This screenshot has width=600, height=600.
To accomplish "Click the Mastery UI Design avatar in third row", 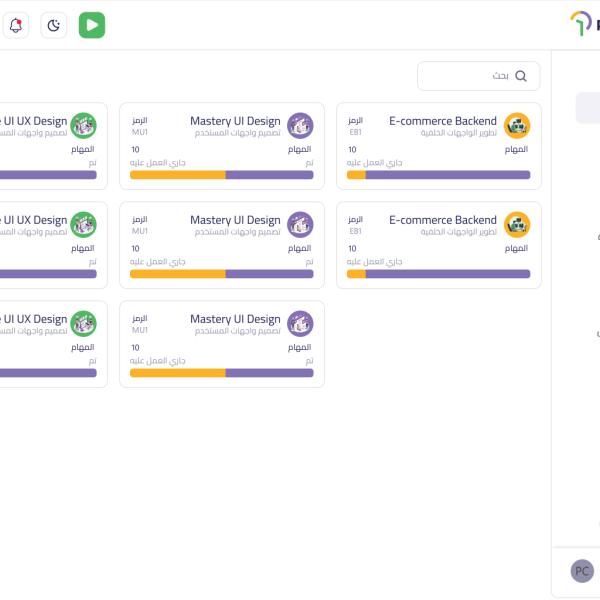I will tap(300, 324).
